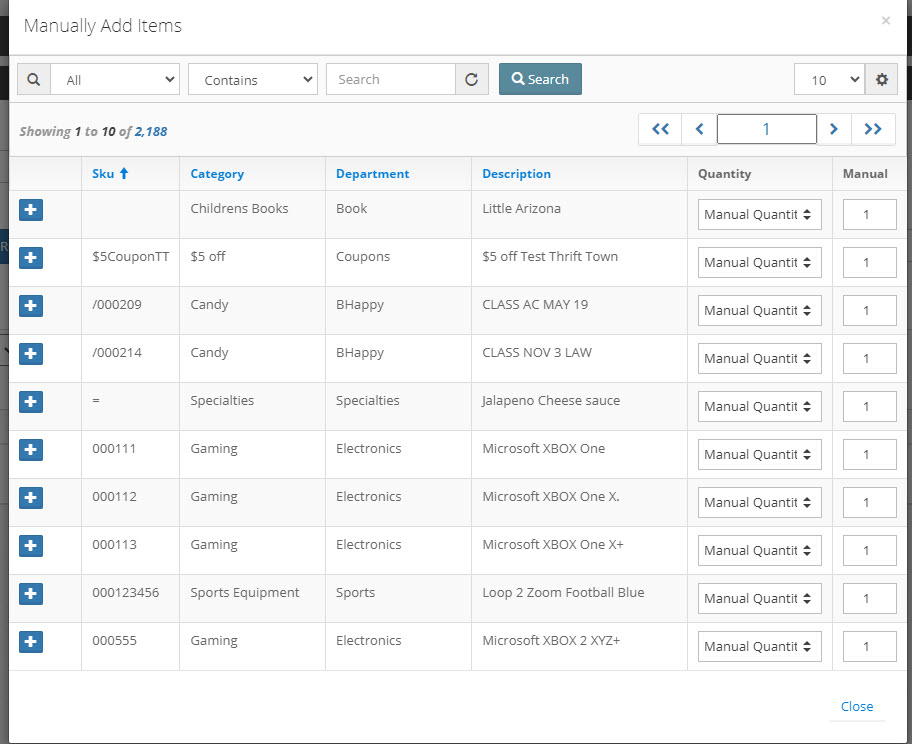Add the Microsoft XBOX One X. item
This screenshot has height=744, width=912.
click(x=31, y=498)
